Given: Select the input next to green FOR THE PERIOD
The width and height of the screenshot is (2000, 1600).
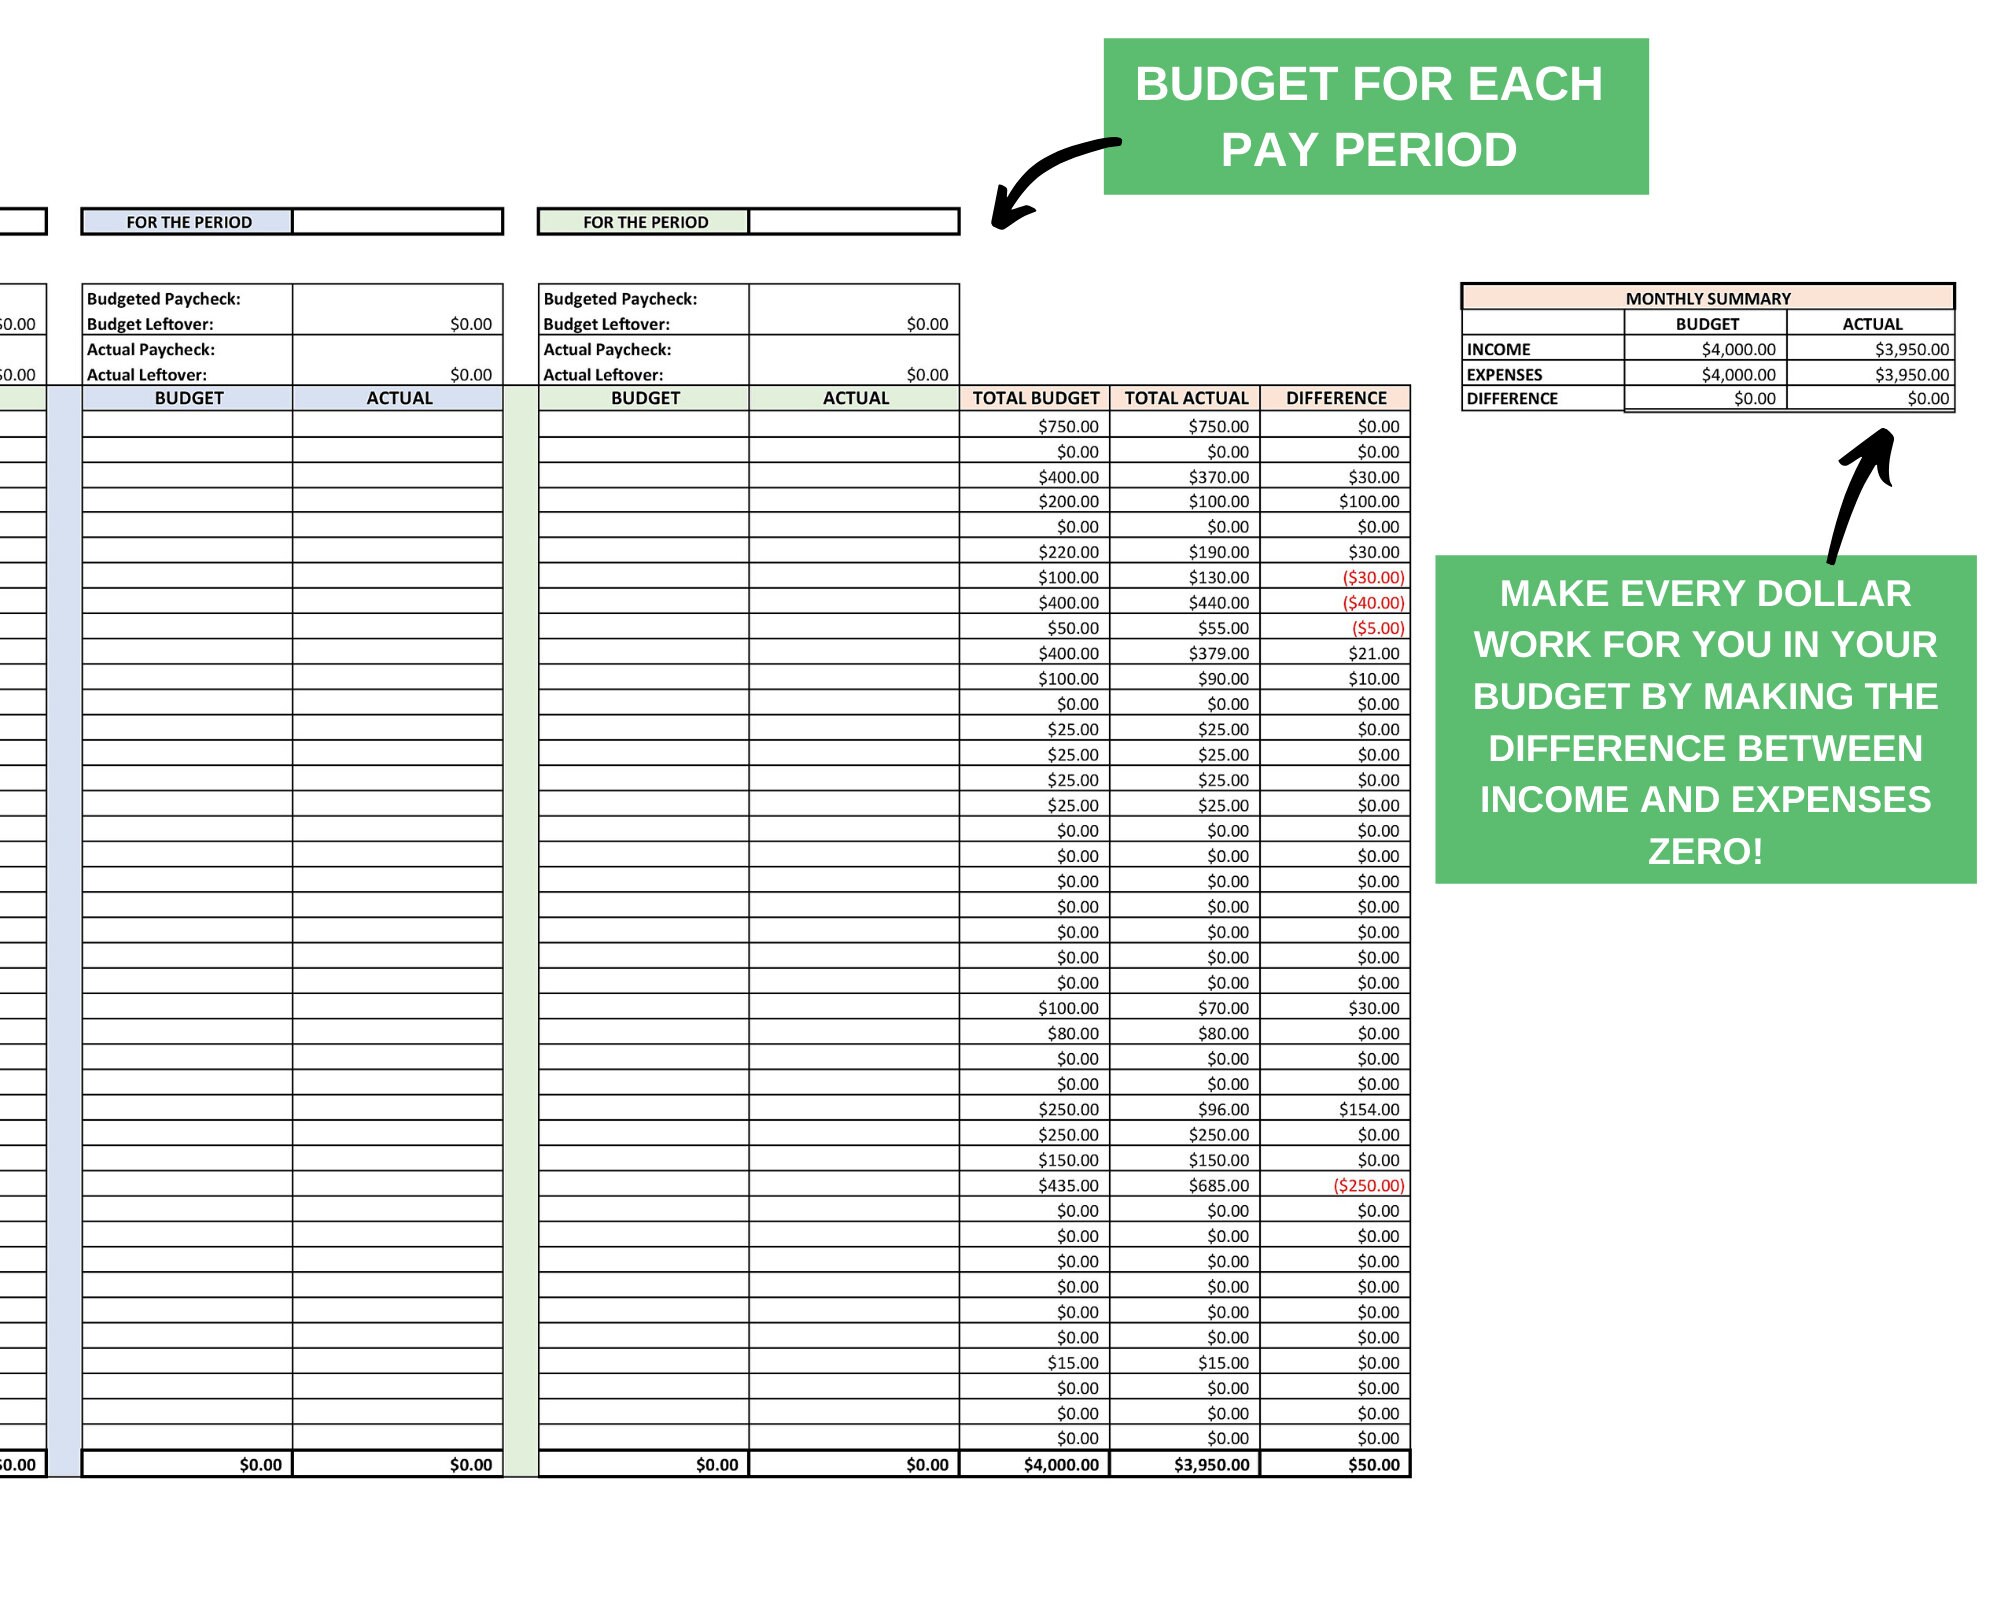Looking at the screenshot, I should pos(854,222).
